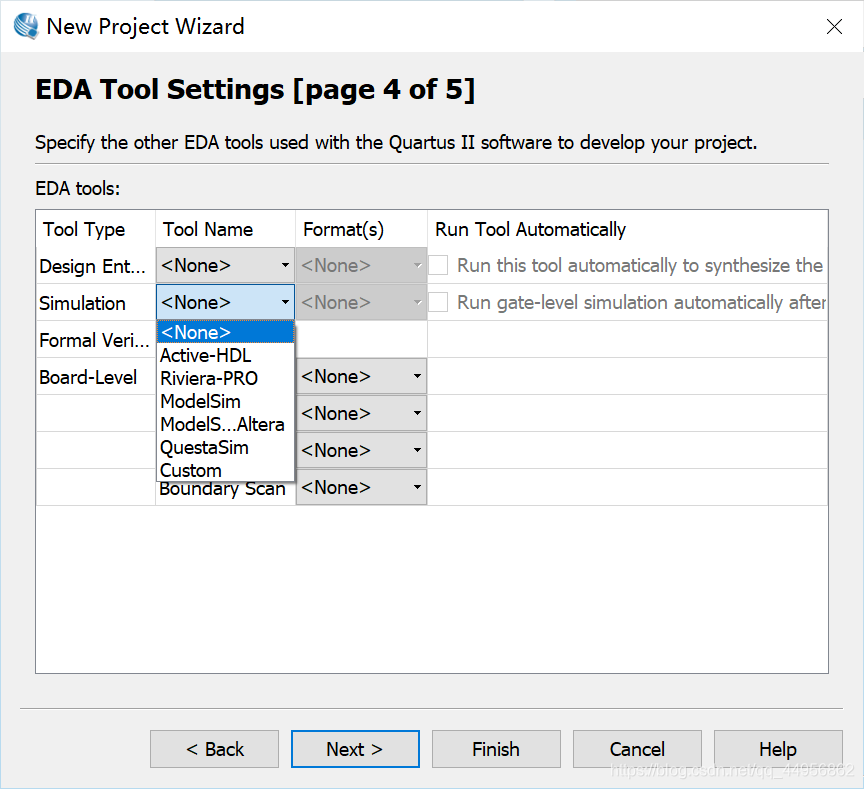Select the Formal Veri... row label

[96, 340]
